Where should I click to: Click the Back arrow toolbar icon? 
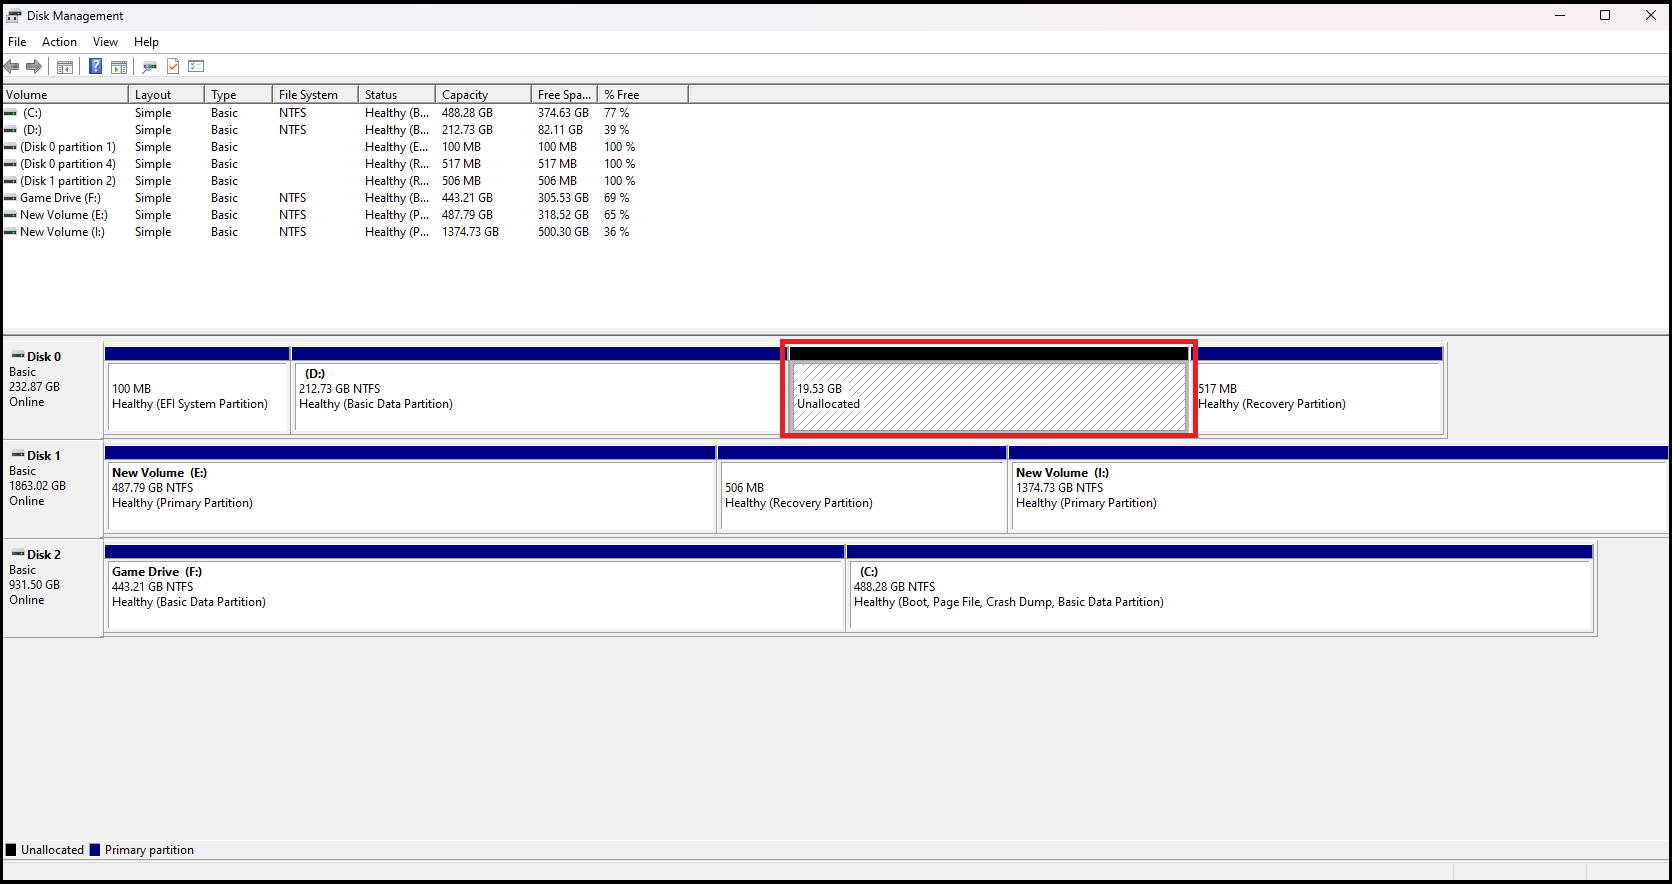pos(11,67)
